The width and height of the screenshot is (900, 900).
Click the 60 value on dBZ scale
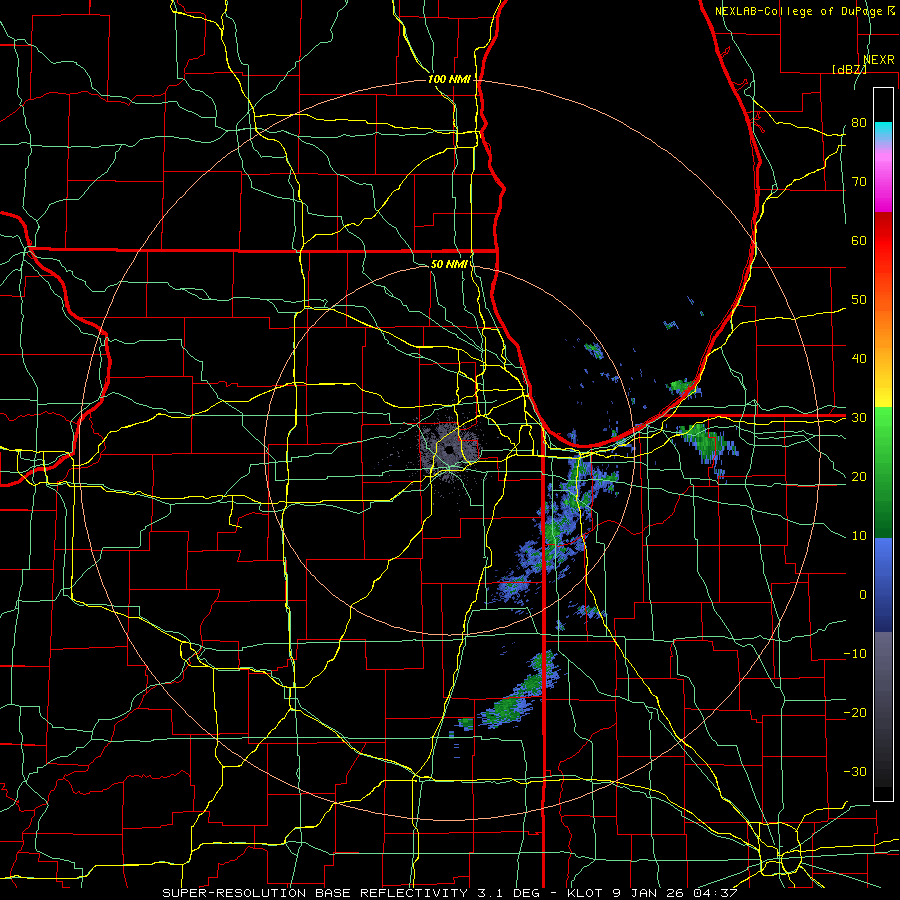(859, 240)
